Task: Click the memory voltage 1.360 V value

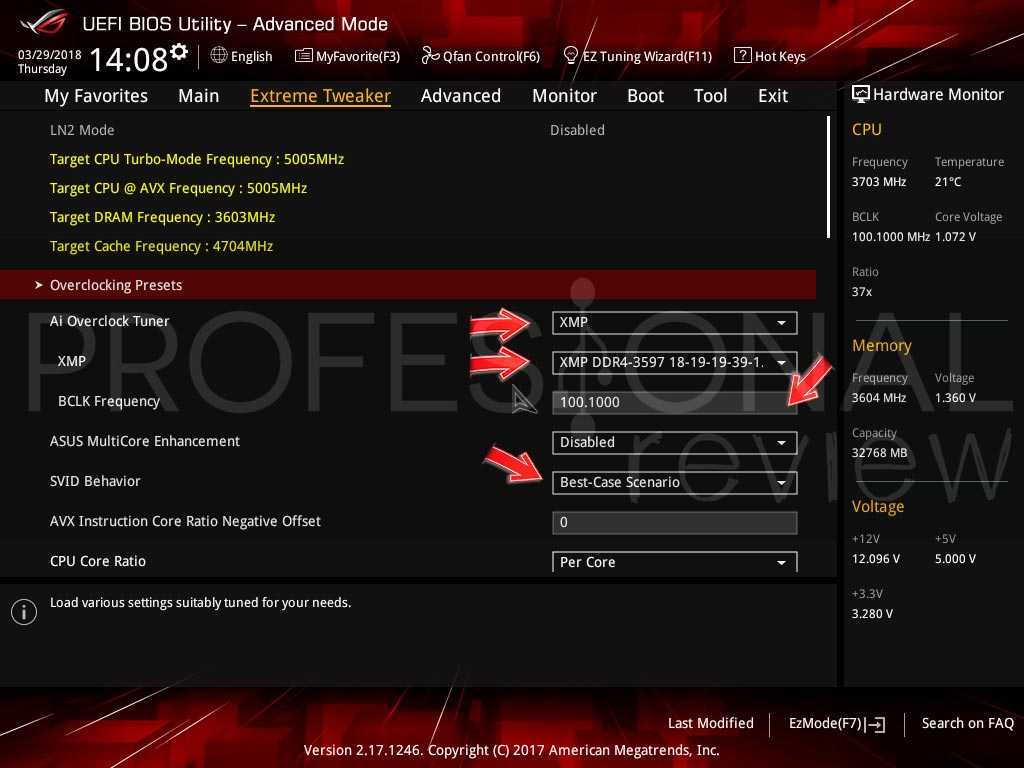Action: coord(955,398)
